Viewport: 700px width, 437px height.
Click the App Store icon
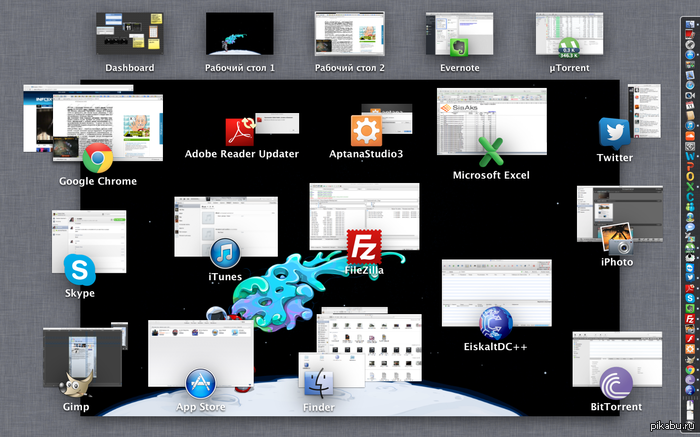coord(201,384)
